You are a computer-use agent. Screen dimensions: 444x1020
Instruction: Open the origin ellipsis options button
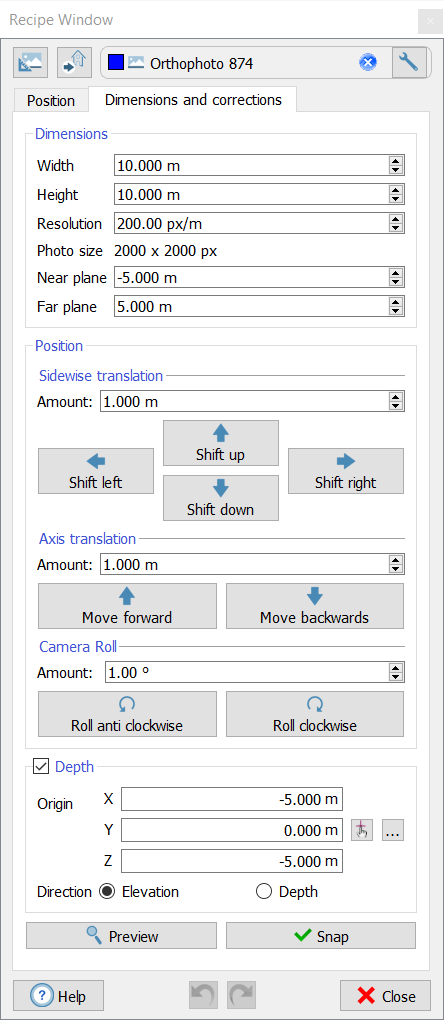[x=393, y=831]
